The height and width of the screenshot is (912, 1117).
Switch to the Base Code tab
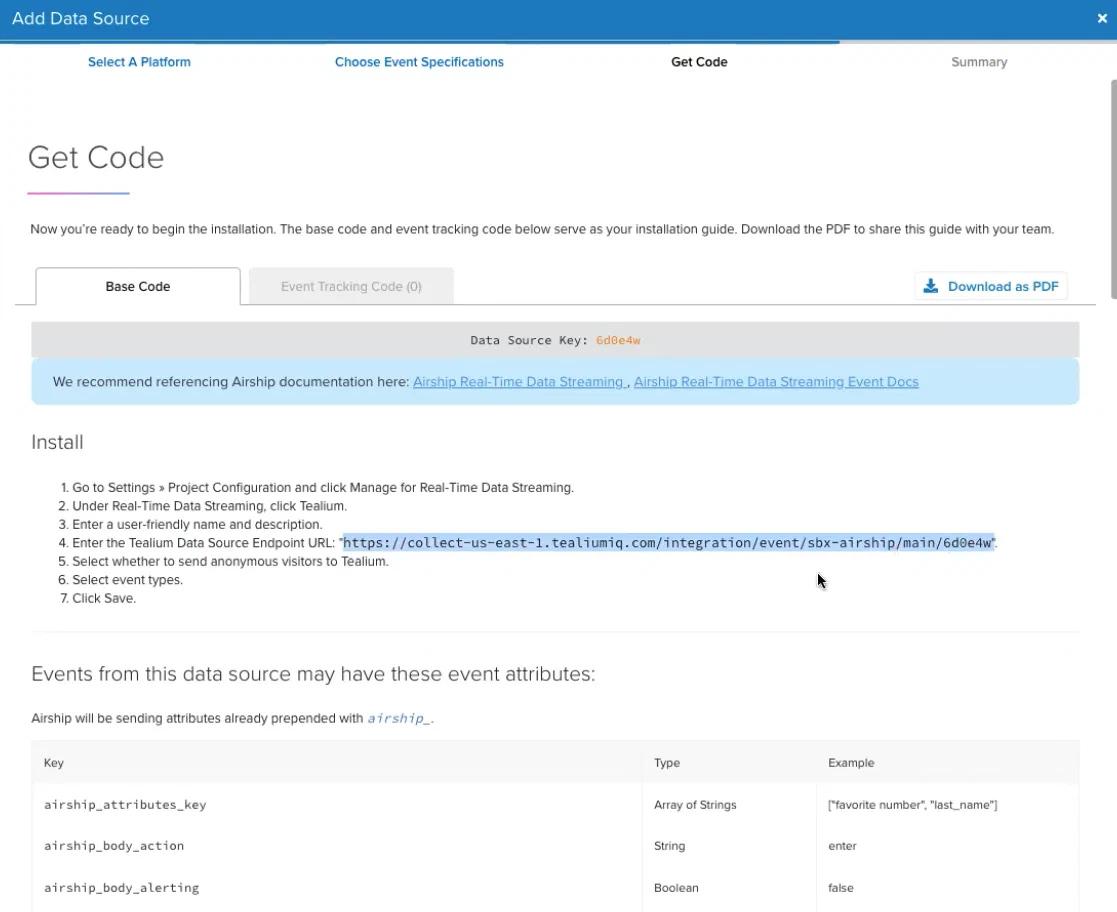[138, 286]
